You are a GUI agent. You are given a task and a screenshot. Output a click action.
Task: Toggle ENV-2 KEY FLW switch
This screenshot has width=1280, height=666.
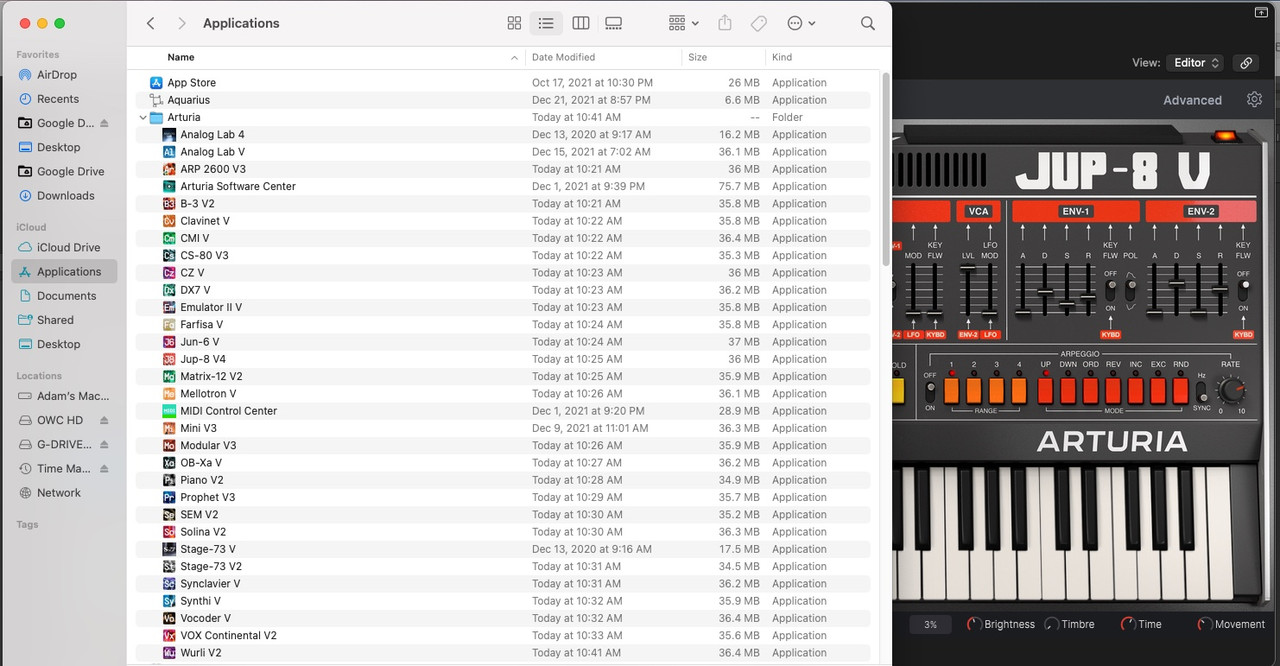pyautogui.click(x=1243, y=289)
